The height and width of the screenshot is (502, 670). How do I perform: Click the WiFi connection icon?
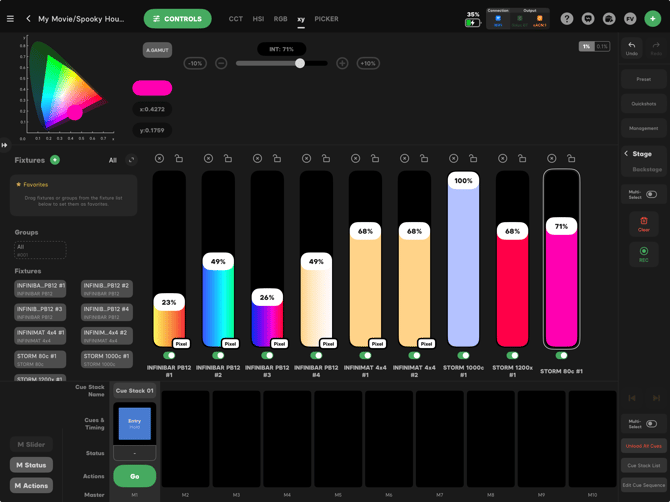point(498,20)
